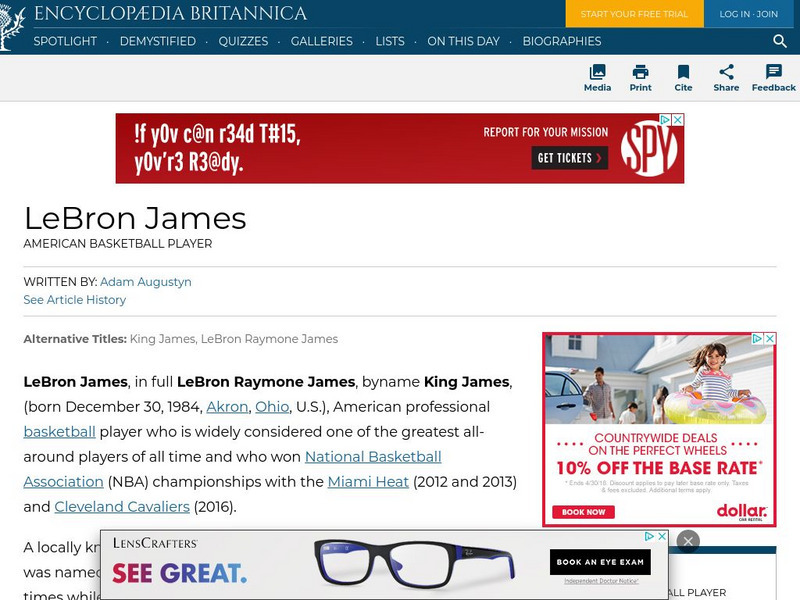Open citation options via the Cite icon
Viewport: 800px width, 600px height.
click(x=684, y=79)
